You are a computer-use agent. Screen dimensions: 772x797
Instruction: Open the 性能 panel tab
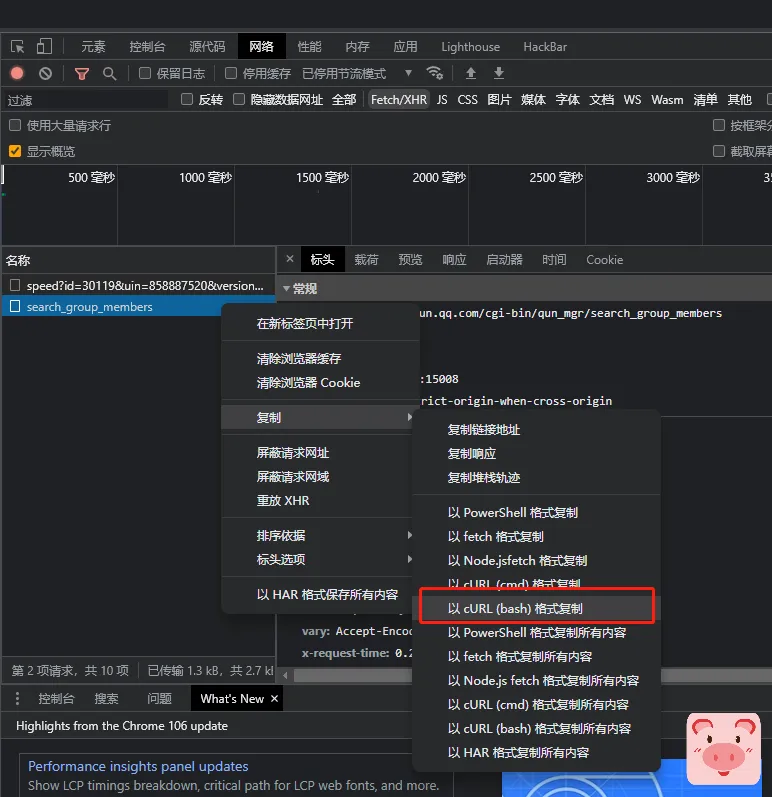[309, 47]
